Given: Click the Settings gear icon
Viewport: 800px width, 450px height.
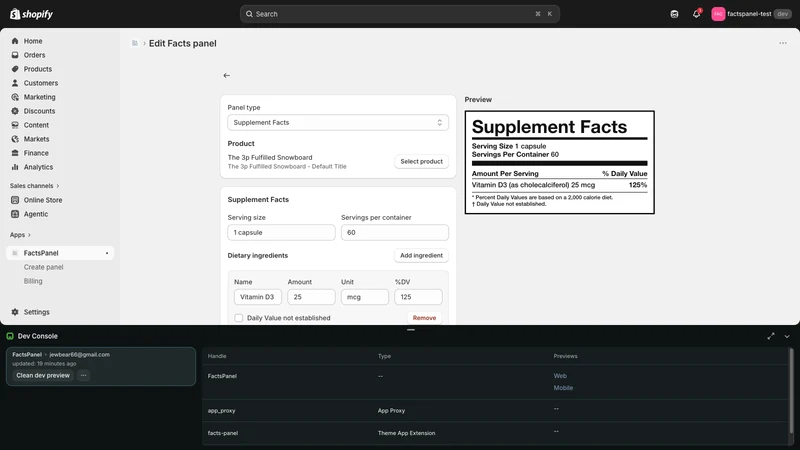Looking at the screenshot, I should pyautogui.click(x=15, y=312).
